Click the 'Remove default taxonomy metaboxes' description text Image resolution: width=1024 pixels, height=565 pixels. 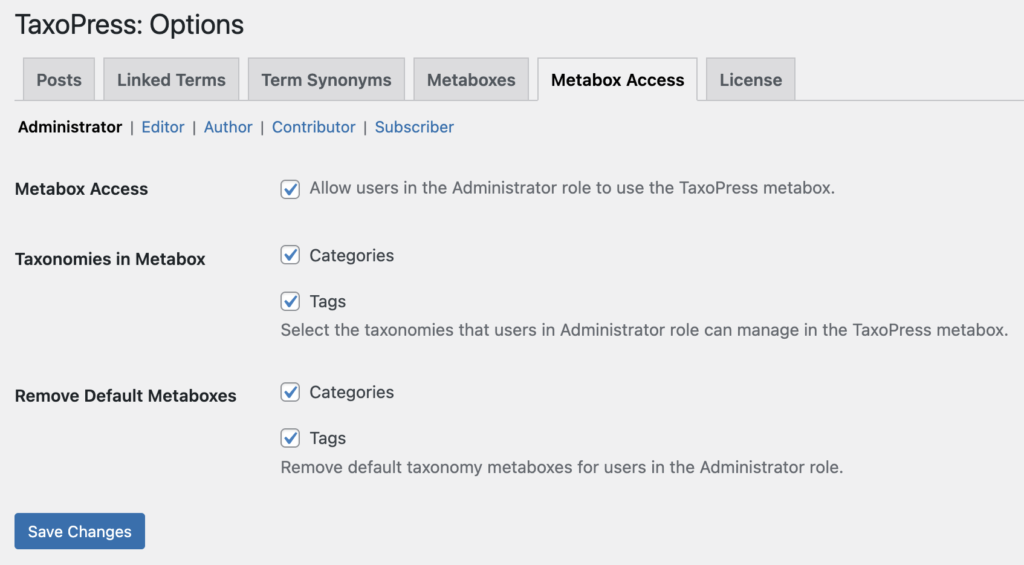pyautogui.click(x=562, y=467)
